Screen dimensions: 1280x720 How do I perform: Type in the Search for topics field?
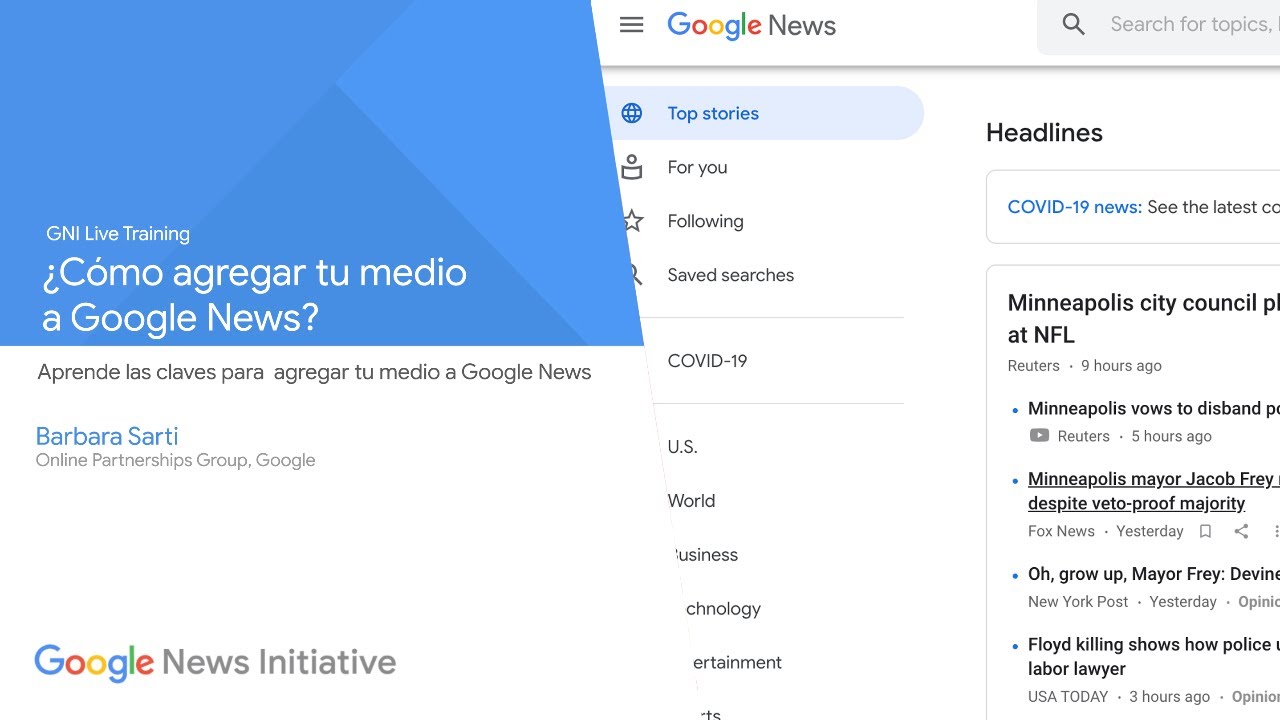[x=1190, y=25]
